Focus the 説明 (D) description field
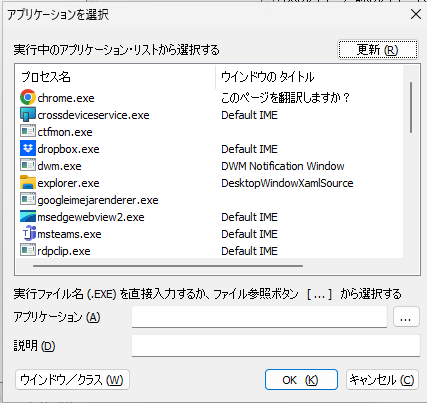 pos(276,346)
